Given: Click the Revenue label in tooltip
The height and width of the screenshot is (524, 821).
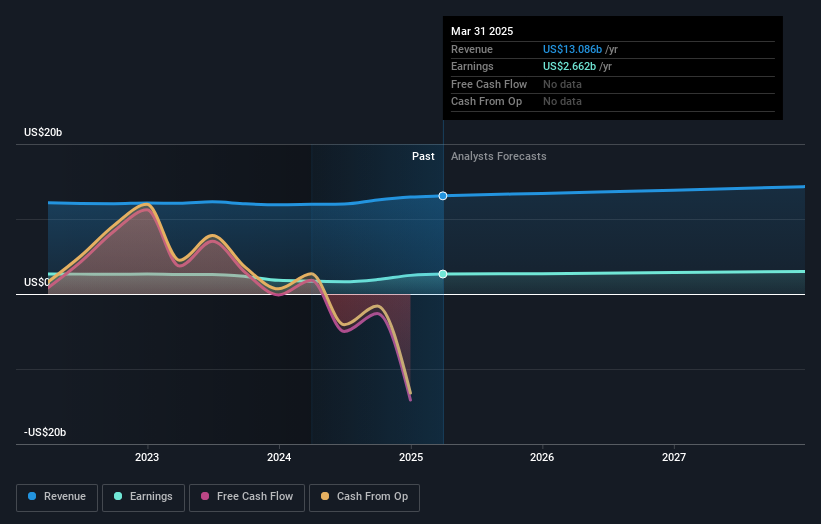Looking at the screenshot, I should tap(472, 49).
